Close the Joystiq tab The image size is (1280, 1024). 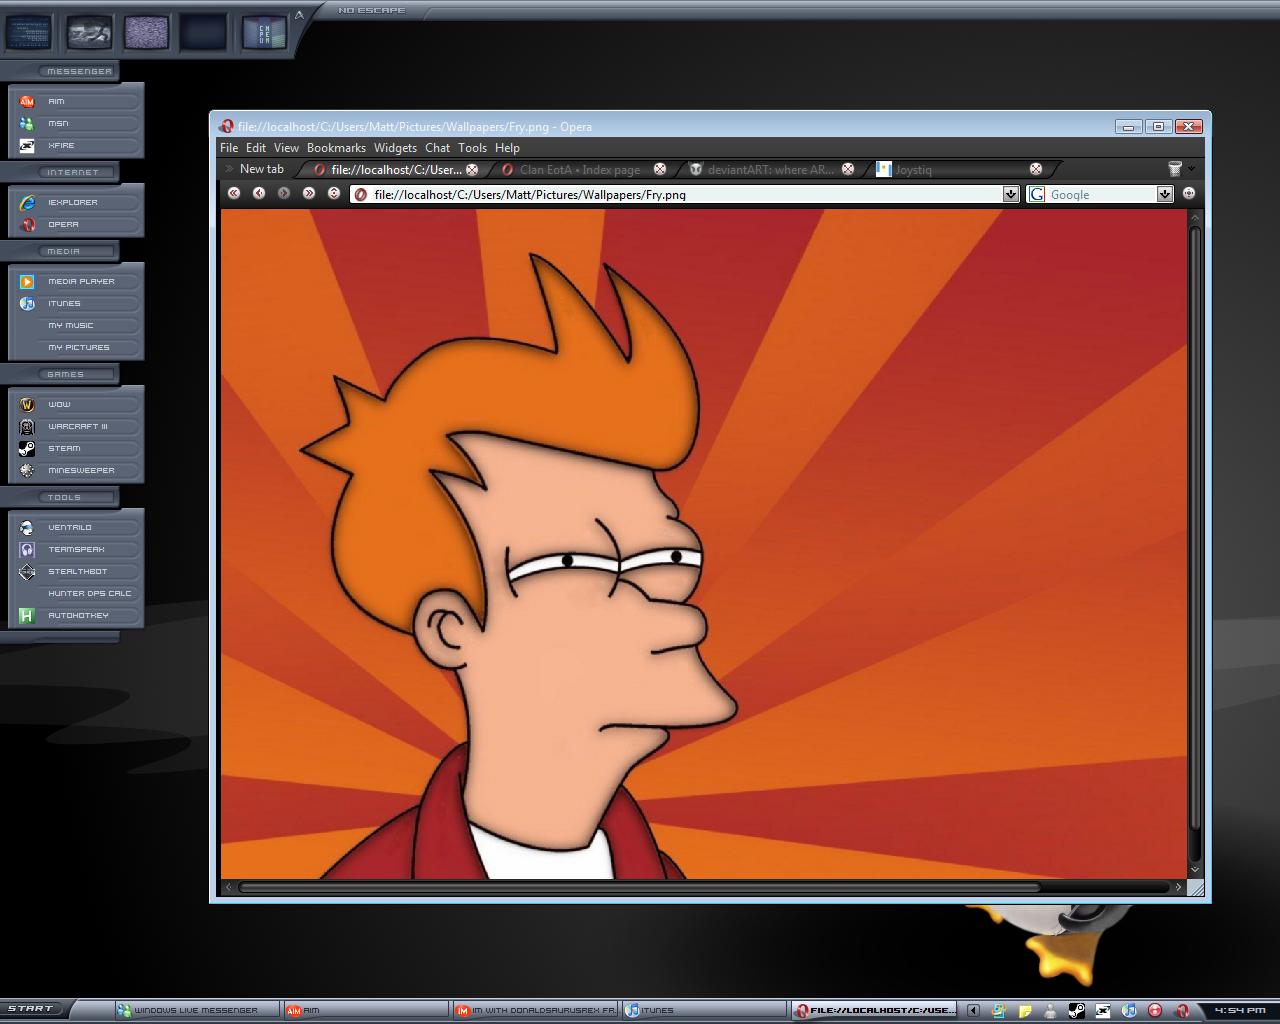[x=1036, y=169]
